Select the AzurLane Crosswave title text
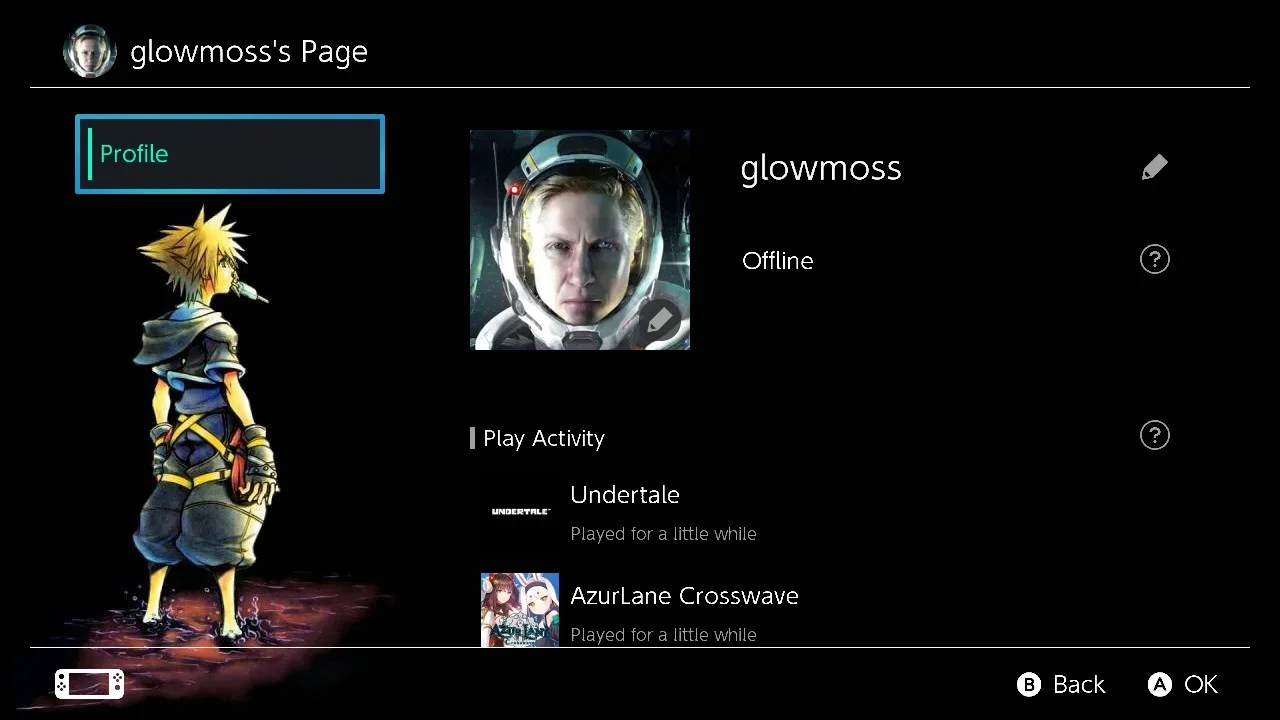This screenshot has height=720, width=1280. (x=684, y=596)
